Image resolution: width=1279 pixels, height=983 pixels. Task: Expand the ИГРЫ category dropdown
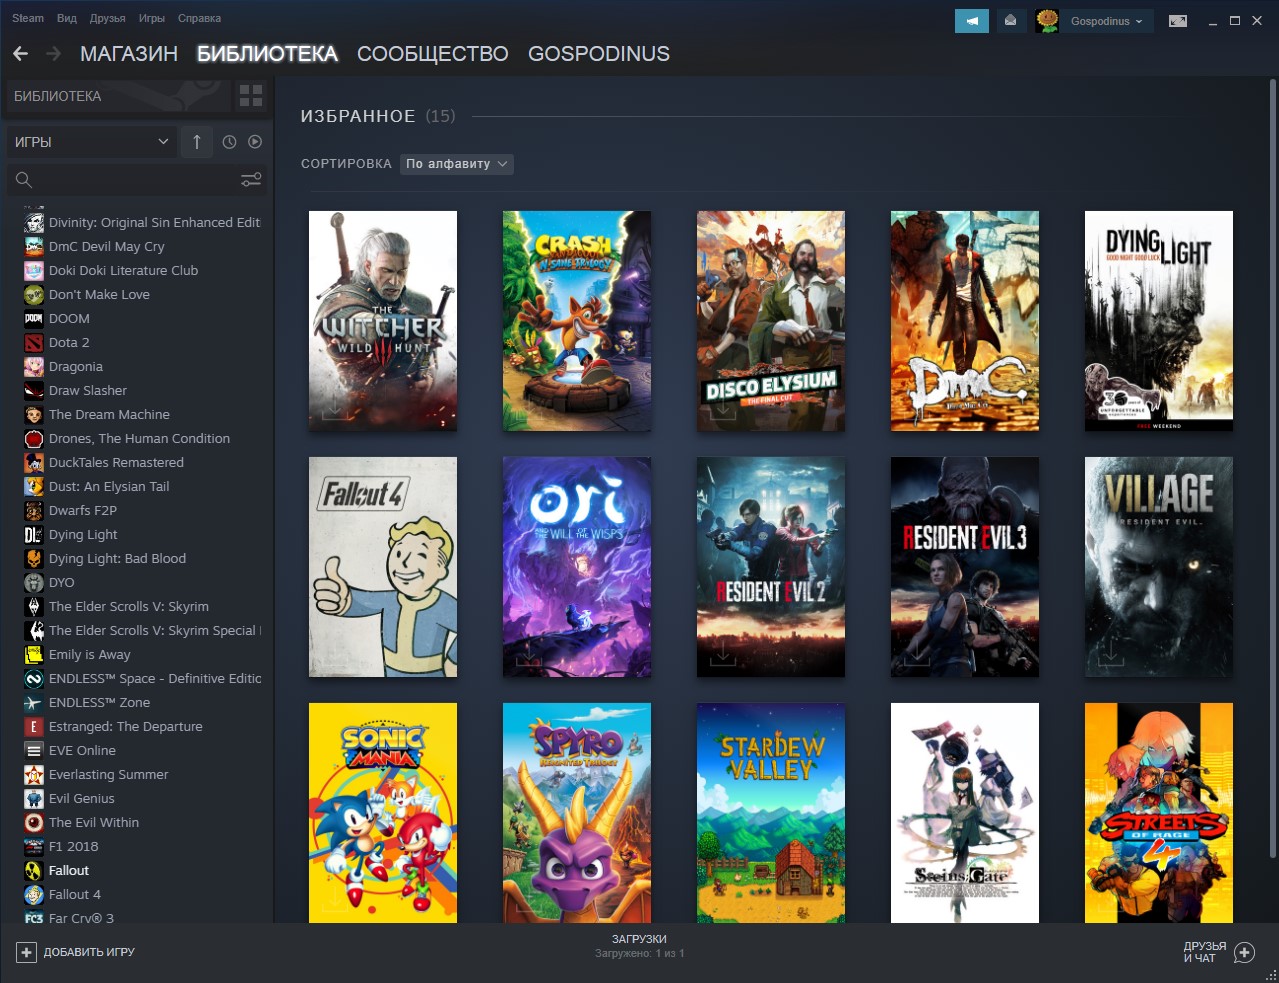click(92, 142)
